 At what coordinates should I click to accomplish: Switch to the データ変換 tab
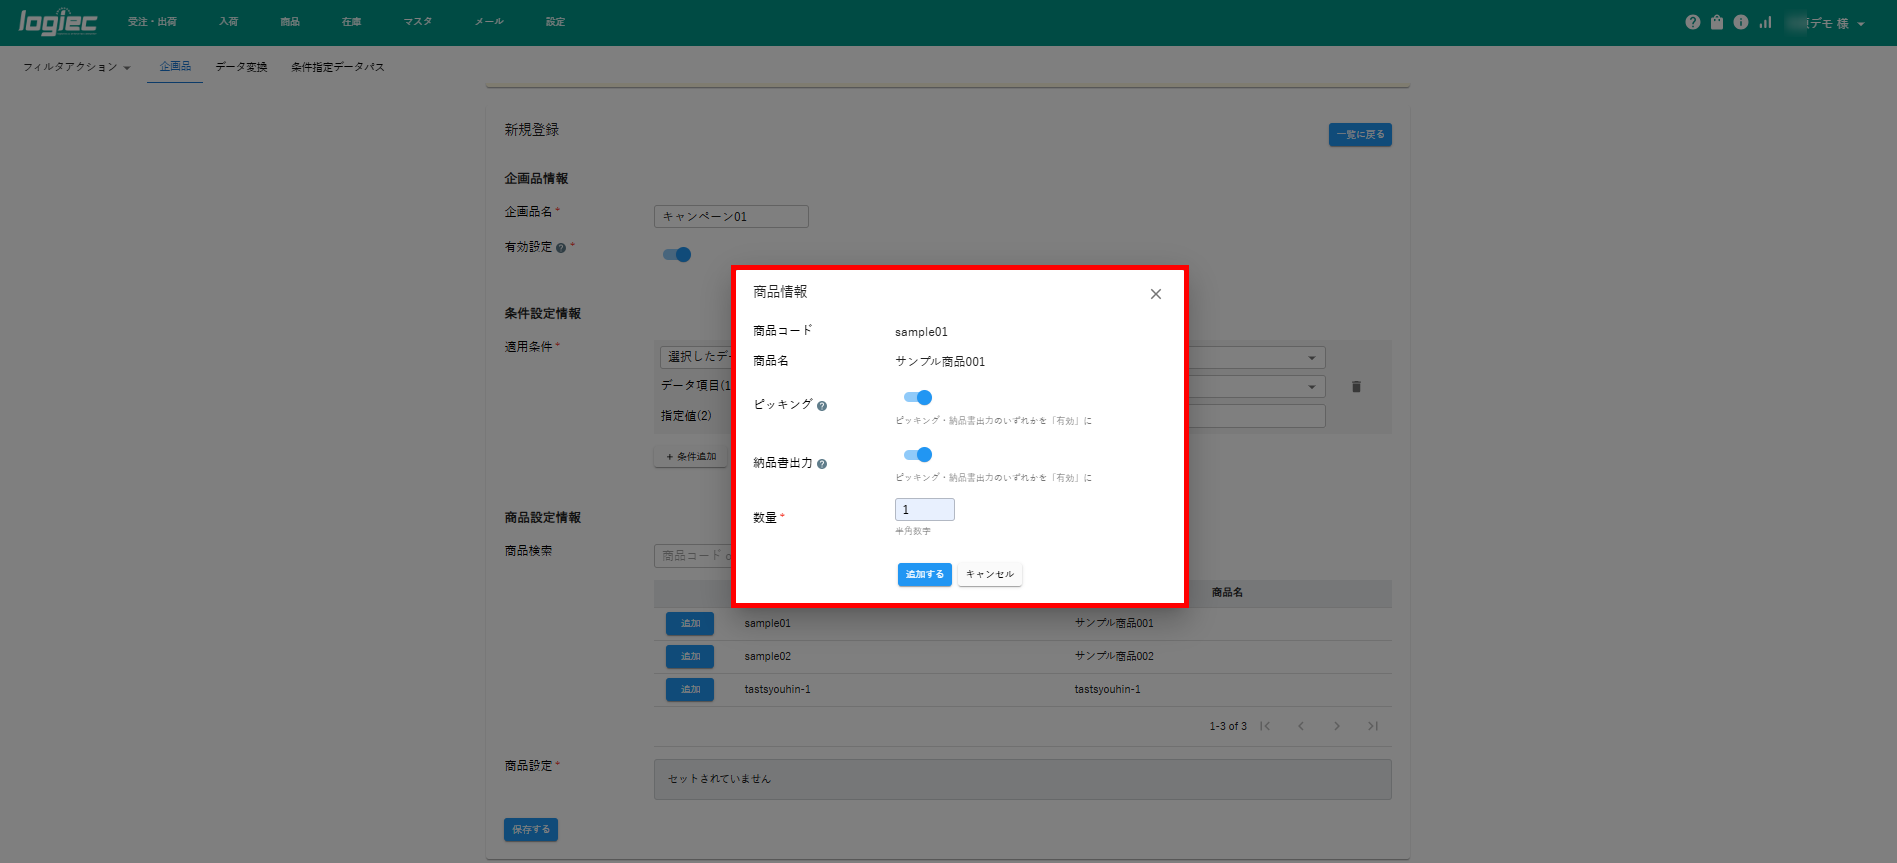click(x=242, y=67)
